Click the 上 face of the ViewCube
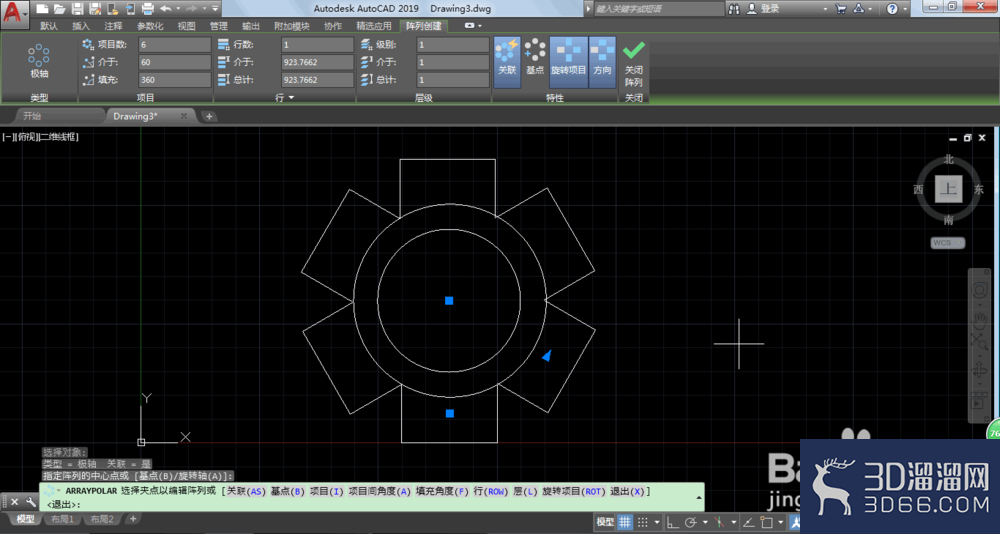Screen dimensions: 1000x534 click(948, 189)
